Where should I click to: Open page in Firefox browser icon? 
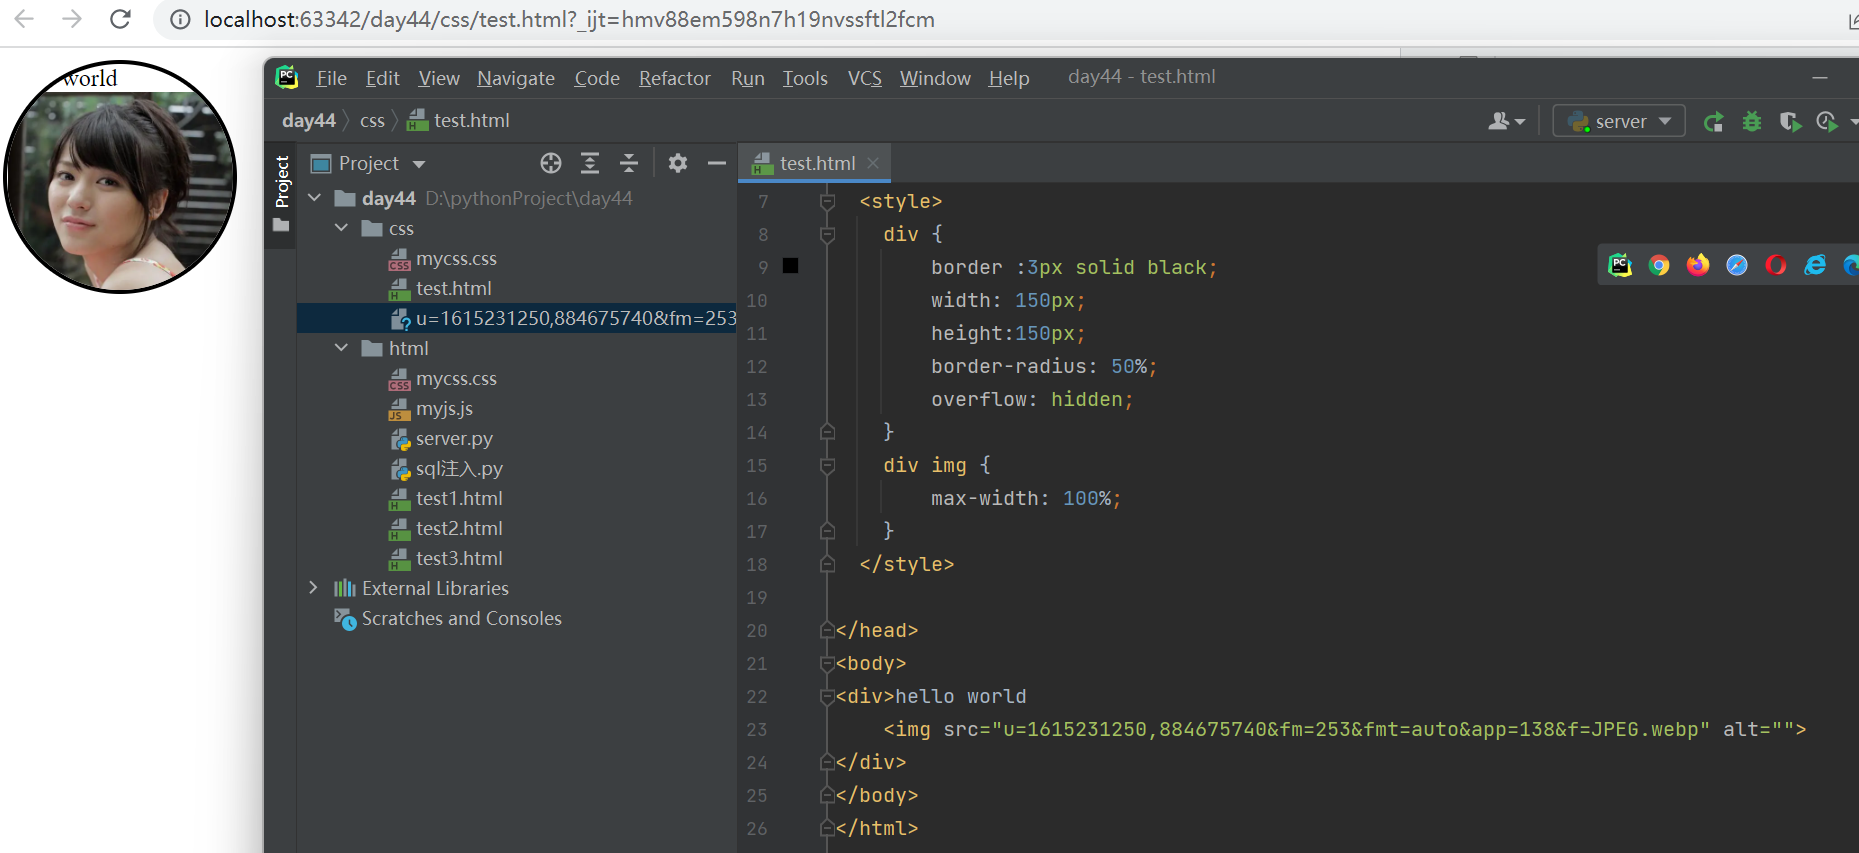pyautogui.click(x=1698, y=265)
